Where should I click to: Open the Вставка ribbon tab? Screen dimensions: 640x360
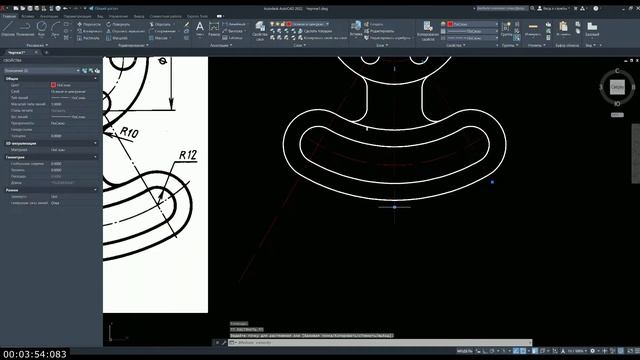pyautogui.click(x=28, y=16)
